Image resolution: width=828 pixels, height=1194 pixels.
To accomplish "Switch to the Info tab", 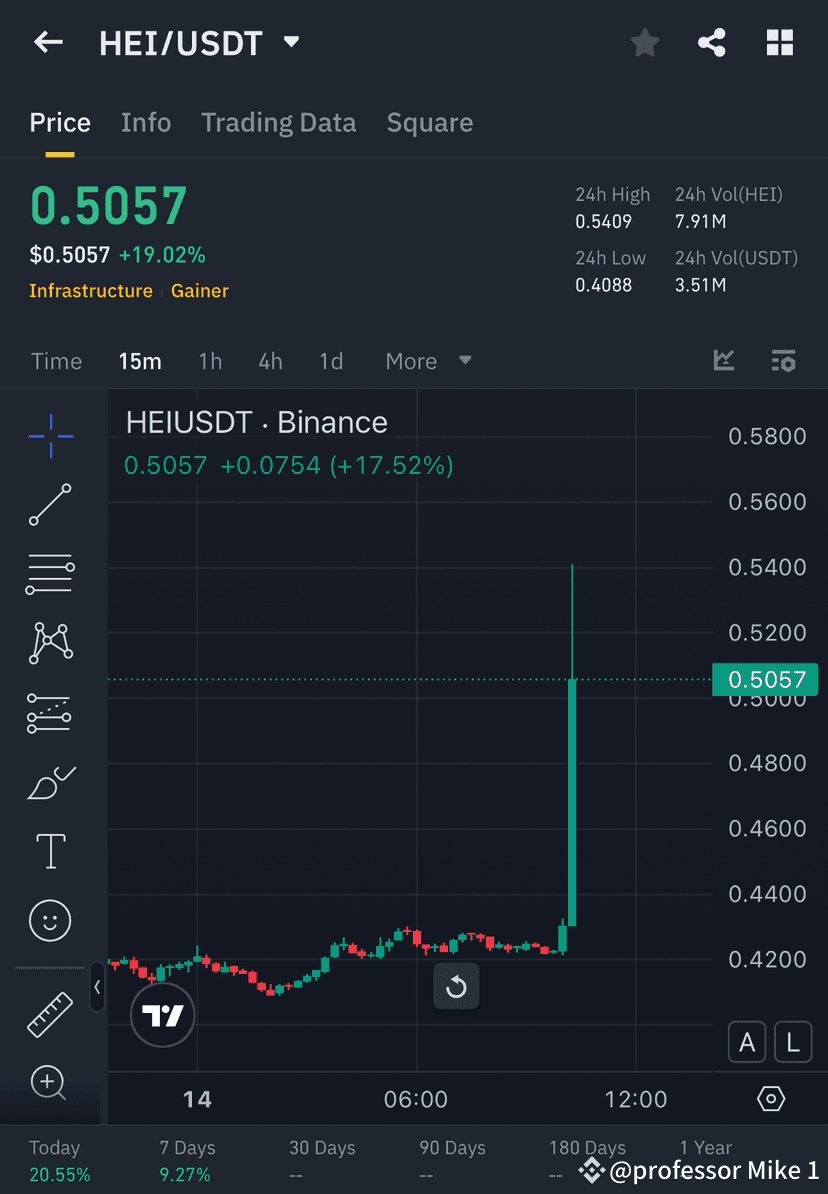I will coord(146,122).
